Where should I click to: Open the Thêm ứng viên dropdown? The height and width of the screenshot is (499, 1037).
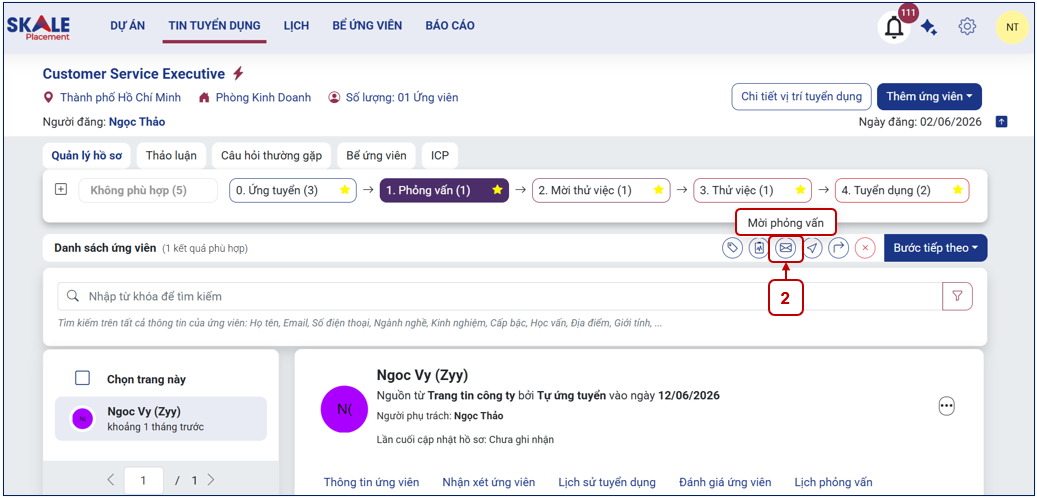tap(929, 96)
